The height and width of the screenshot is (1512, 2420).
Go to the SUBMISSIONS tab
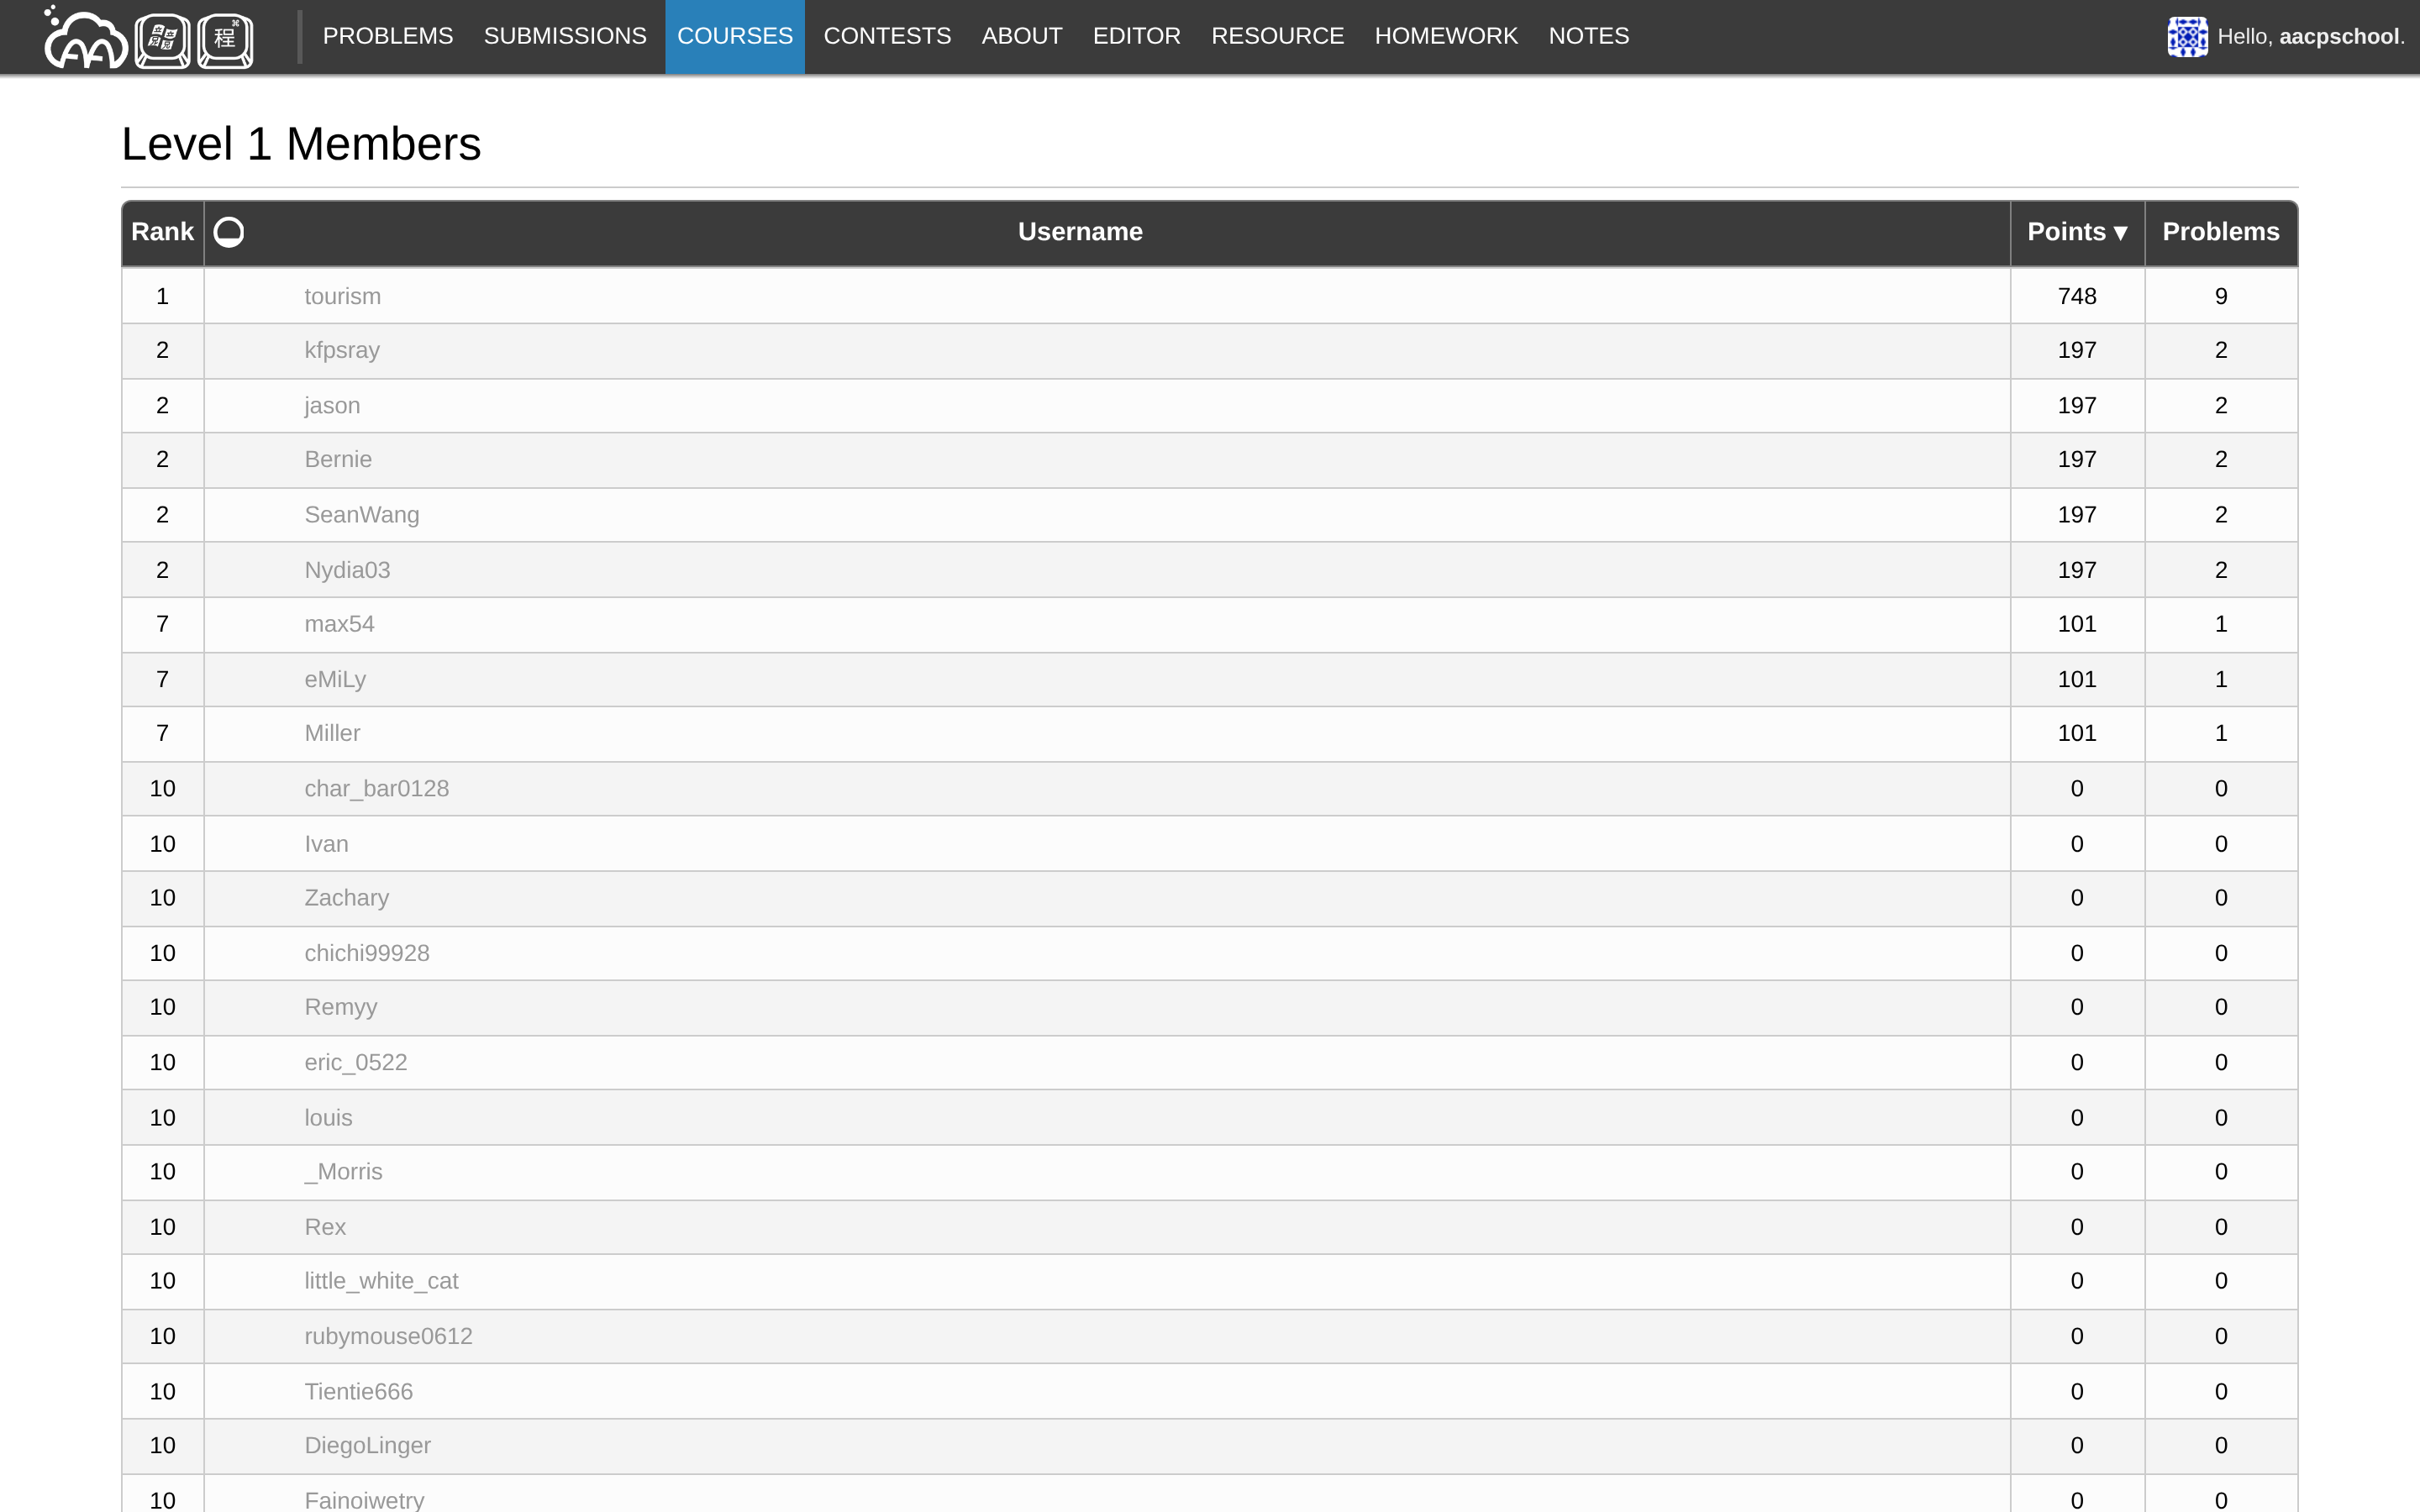click(x=564, y=36)
